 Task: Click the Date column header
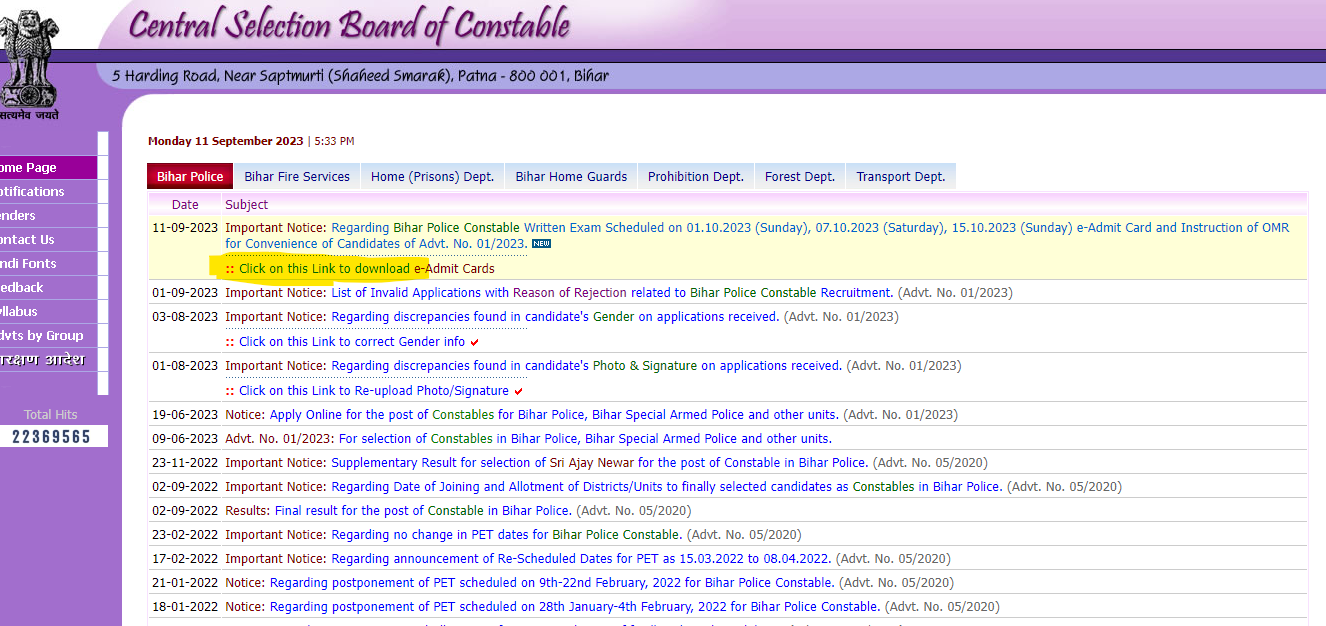click(x=185, y=205)
